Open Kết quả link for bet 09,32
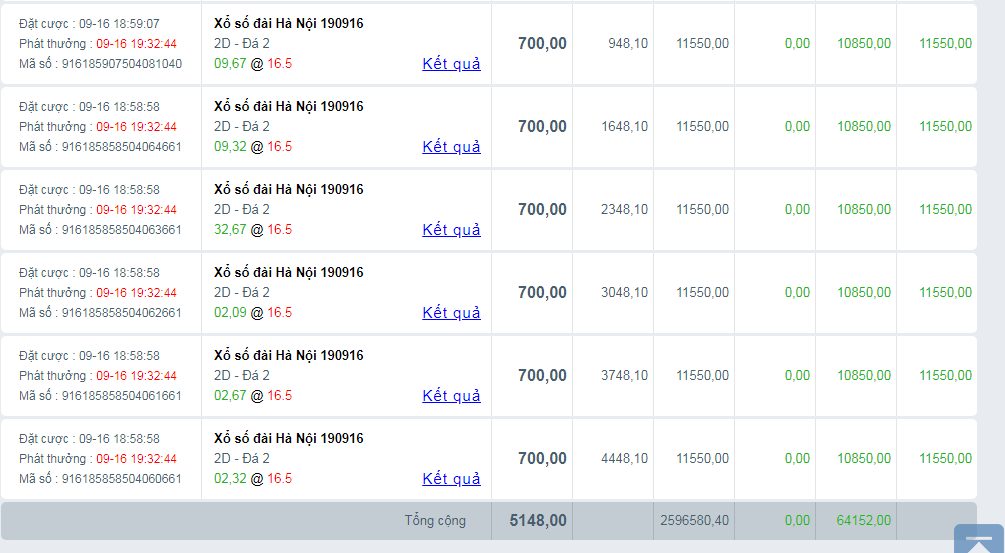 (451, 147)
